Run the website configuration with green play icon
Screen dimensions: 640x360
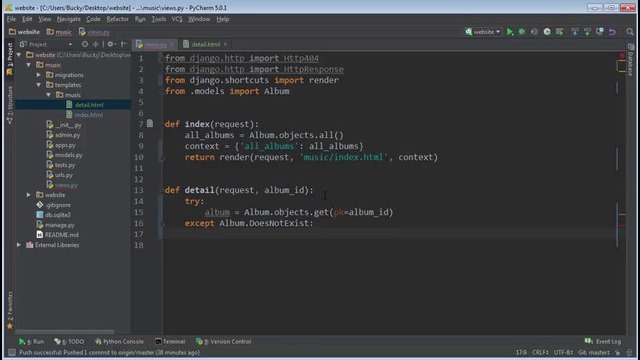click(x=510, y=32)
